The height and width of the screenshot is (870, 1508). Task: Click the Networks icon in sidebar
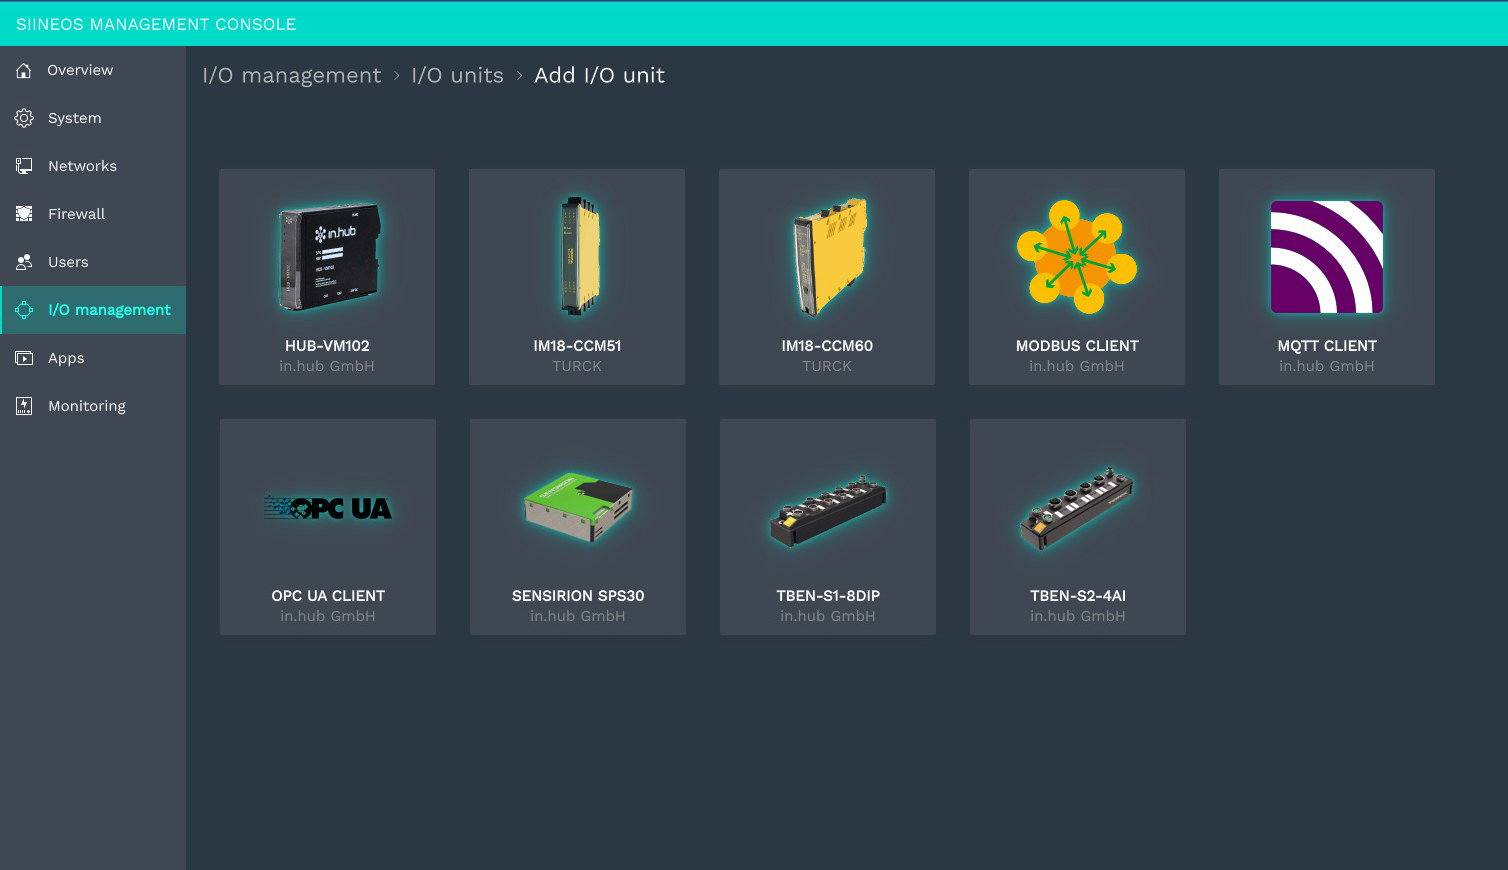24,166
